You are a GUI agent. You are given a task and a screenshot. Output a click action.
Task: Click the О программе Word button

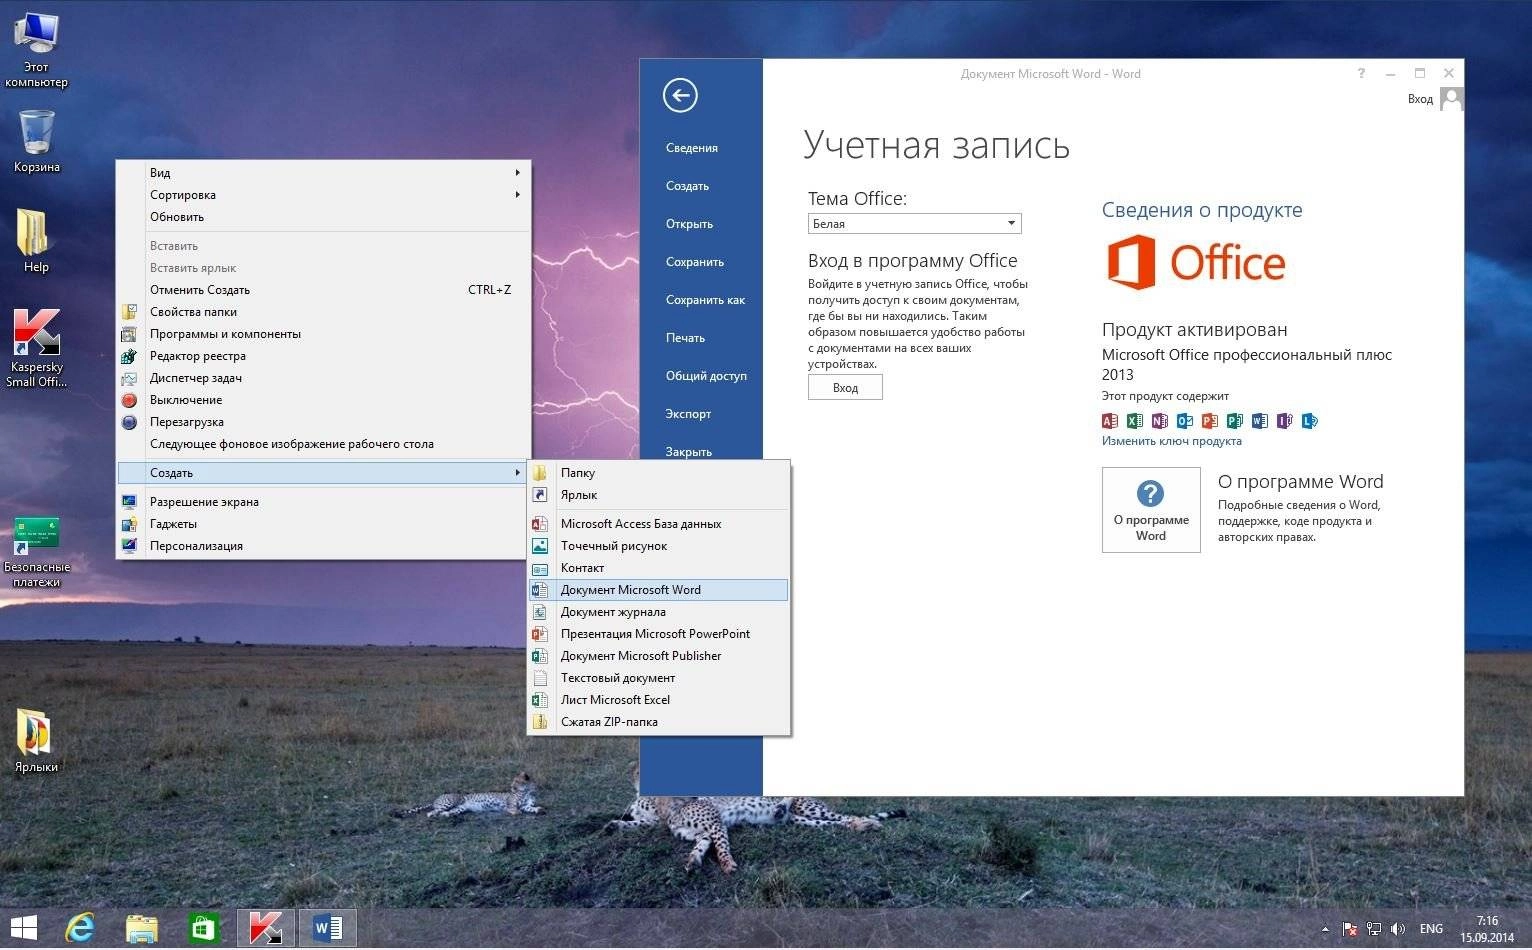click(x=1150, y=510)
